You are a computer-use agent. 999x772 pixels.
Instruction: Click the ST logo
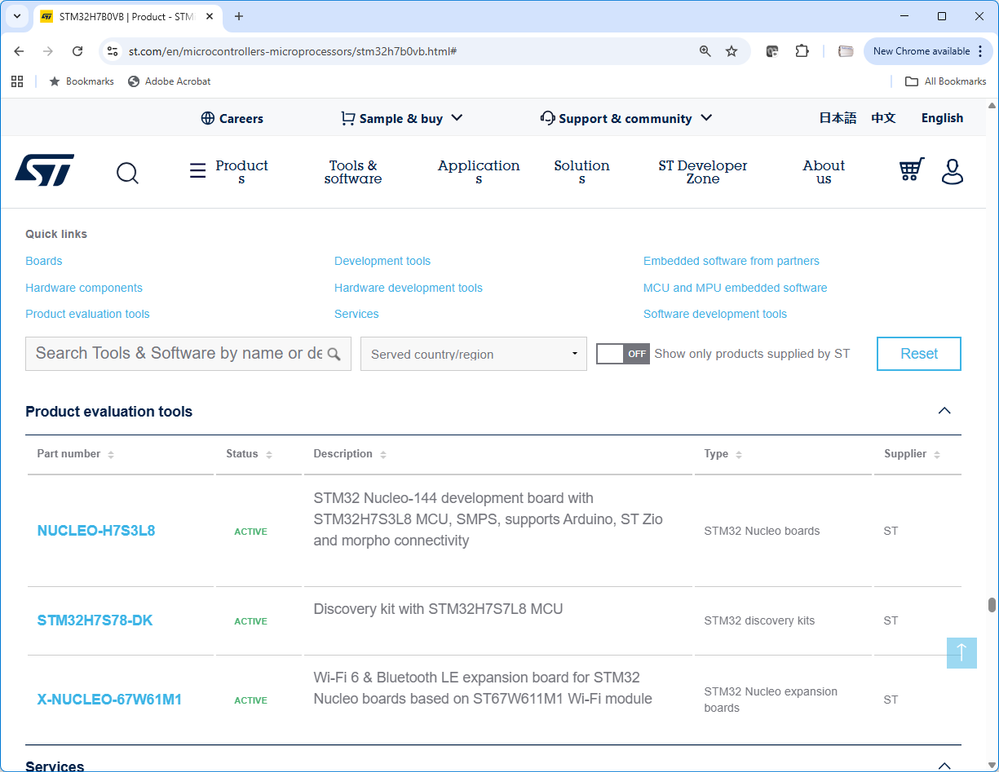pos(45,170)
